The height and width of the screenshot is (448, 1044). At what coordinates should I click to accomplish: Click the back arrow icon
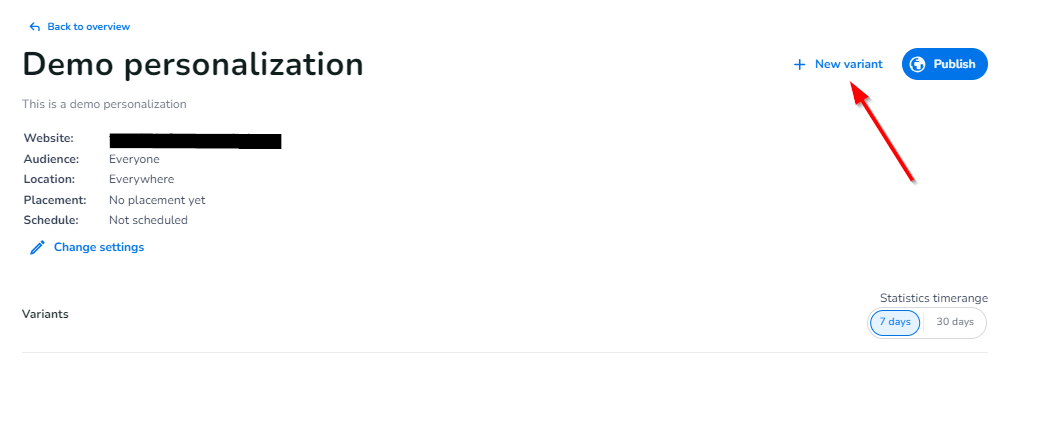pos(35,27)
